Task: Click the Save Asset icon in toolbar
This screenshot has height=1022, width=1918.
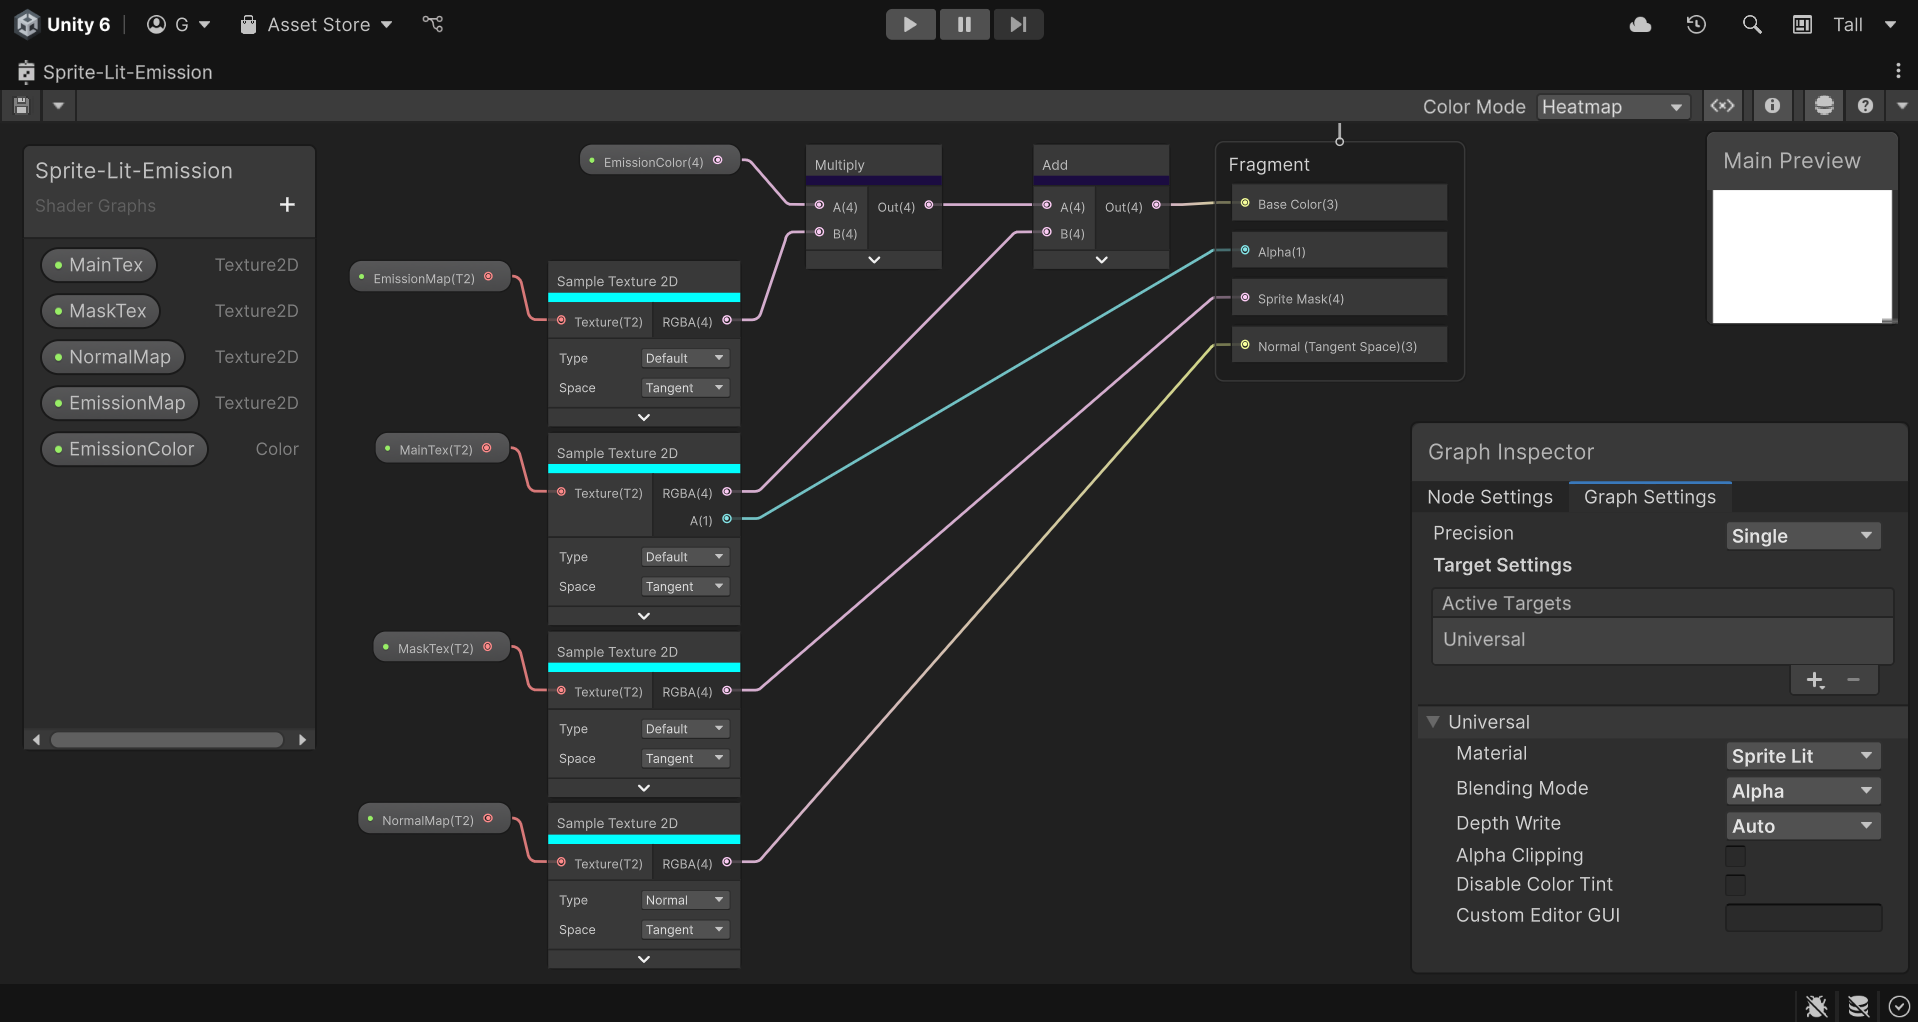Action: pyautogui.click(x=21, y=106)
